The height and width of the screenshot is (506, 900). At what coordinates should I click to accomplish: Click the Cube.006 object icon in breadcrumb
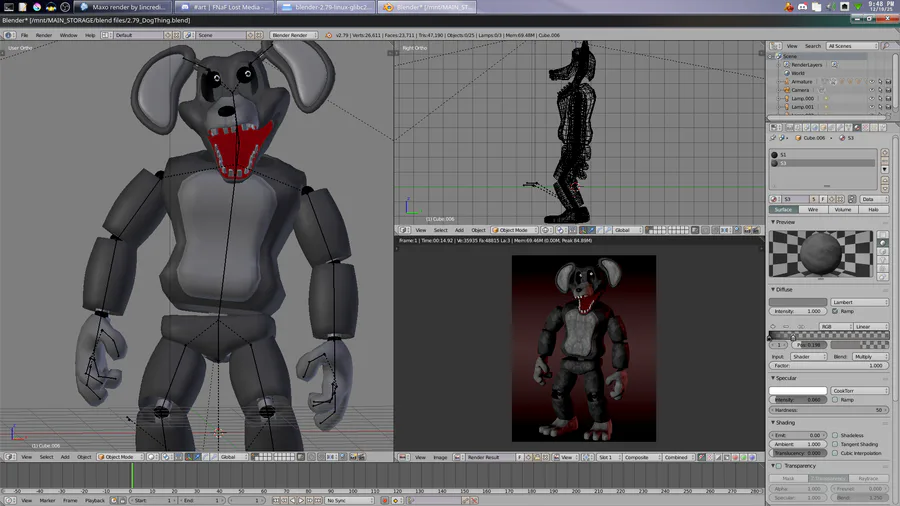tap(799, 138)
